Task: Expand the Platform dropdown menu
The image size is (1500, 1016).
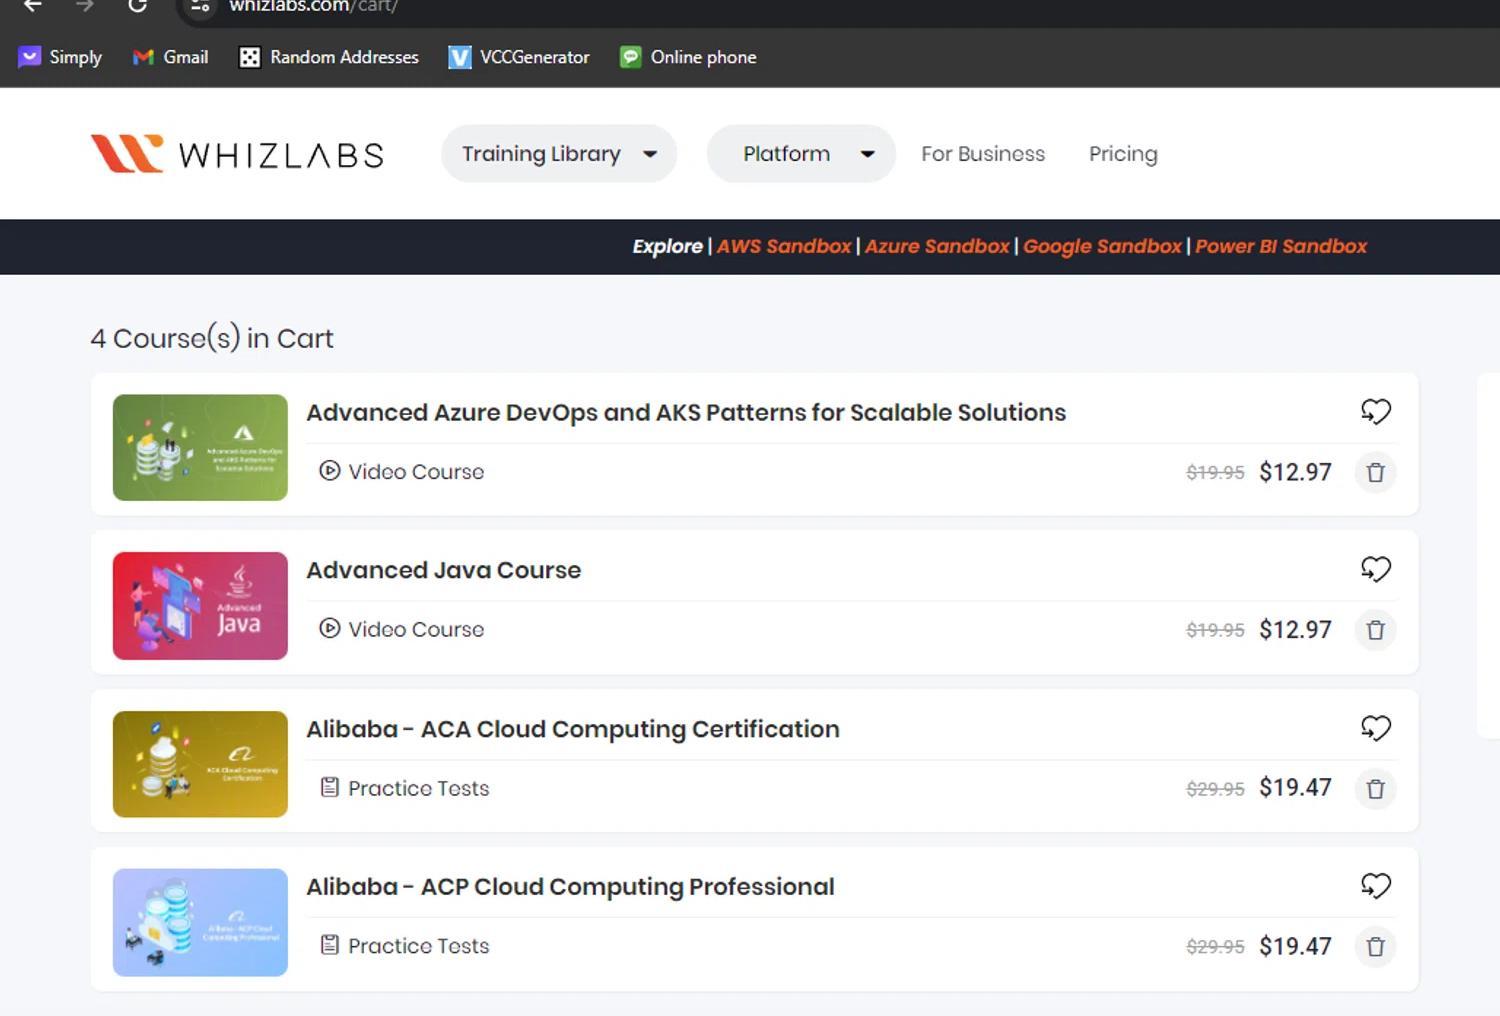Action: 801,154
